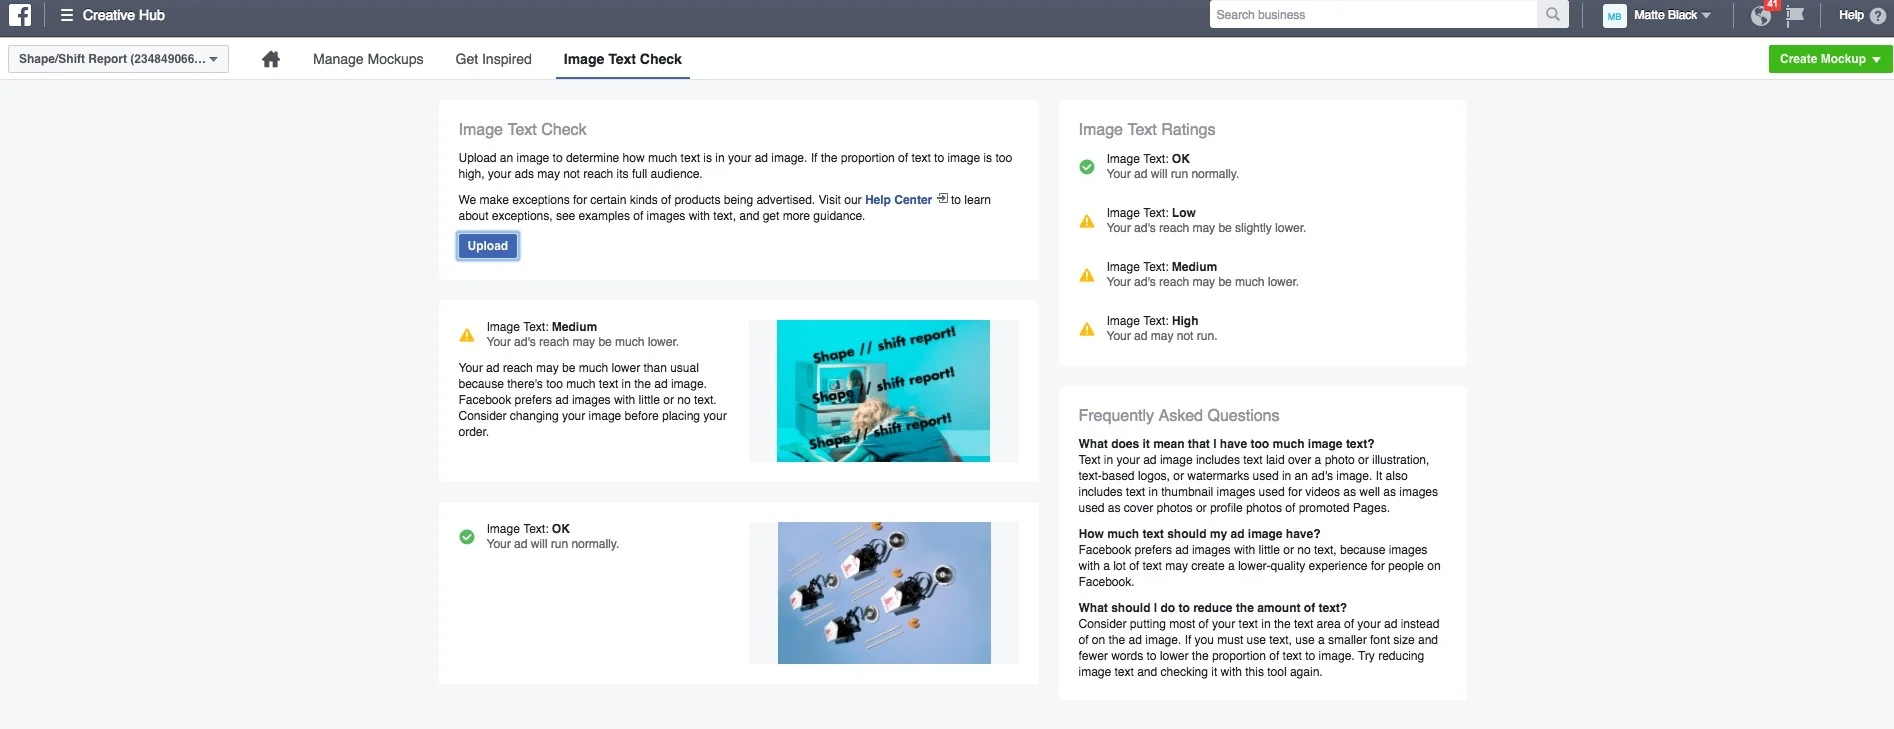
Task: Open the Create Mockup dropdown
Action: point(1830,59)
